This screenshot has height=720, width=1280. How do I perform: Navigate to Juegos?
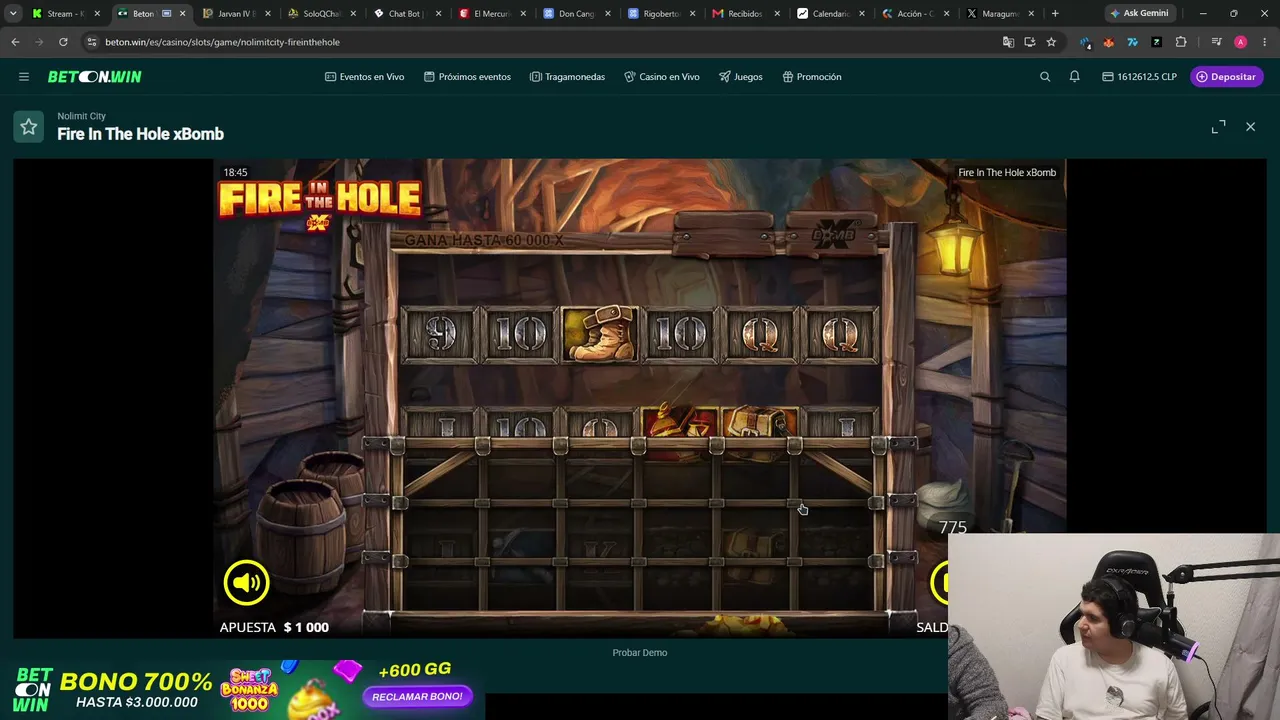coord(741,77)
